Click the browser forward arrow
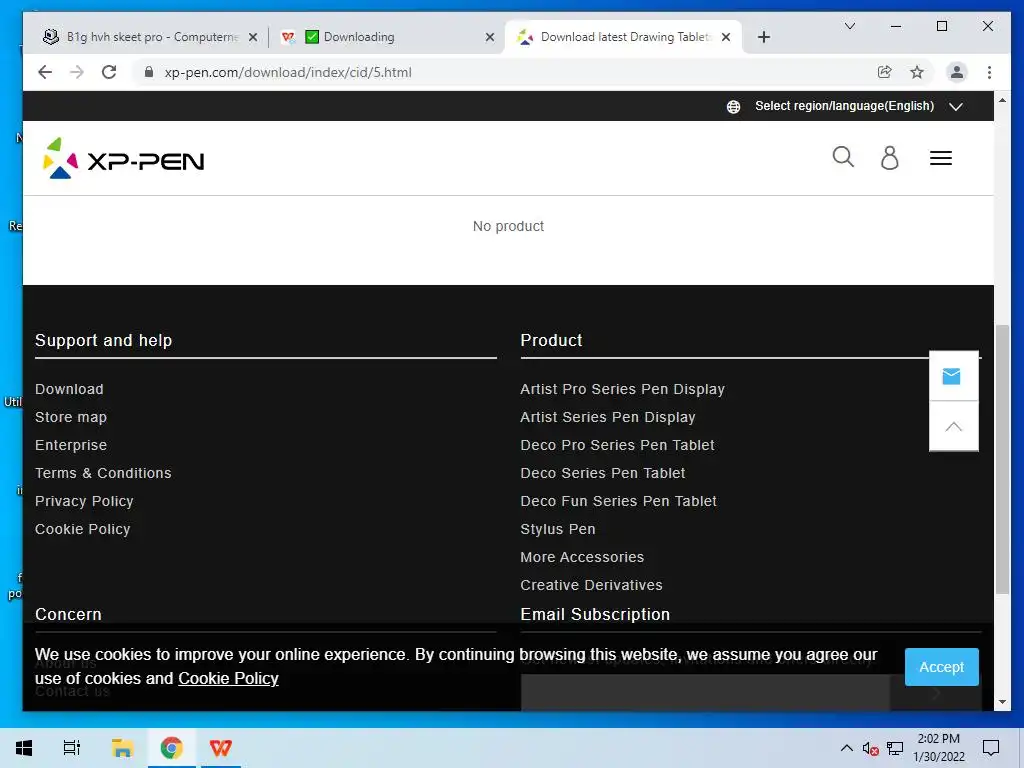 (x=77, y=72)
